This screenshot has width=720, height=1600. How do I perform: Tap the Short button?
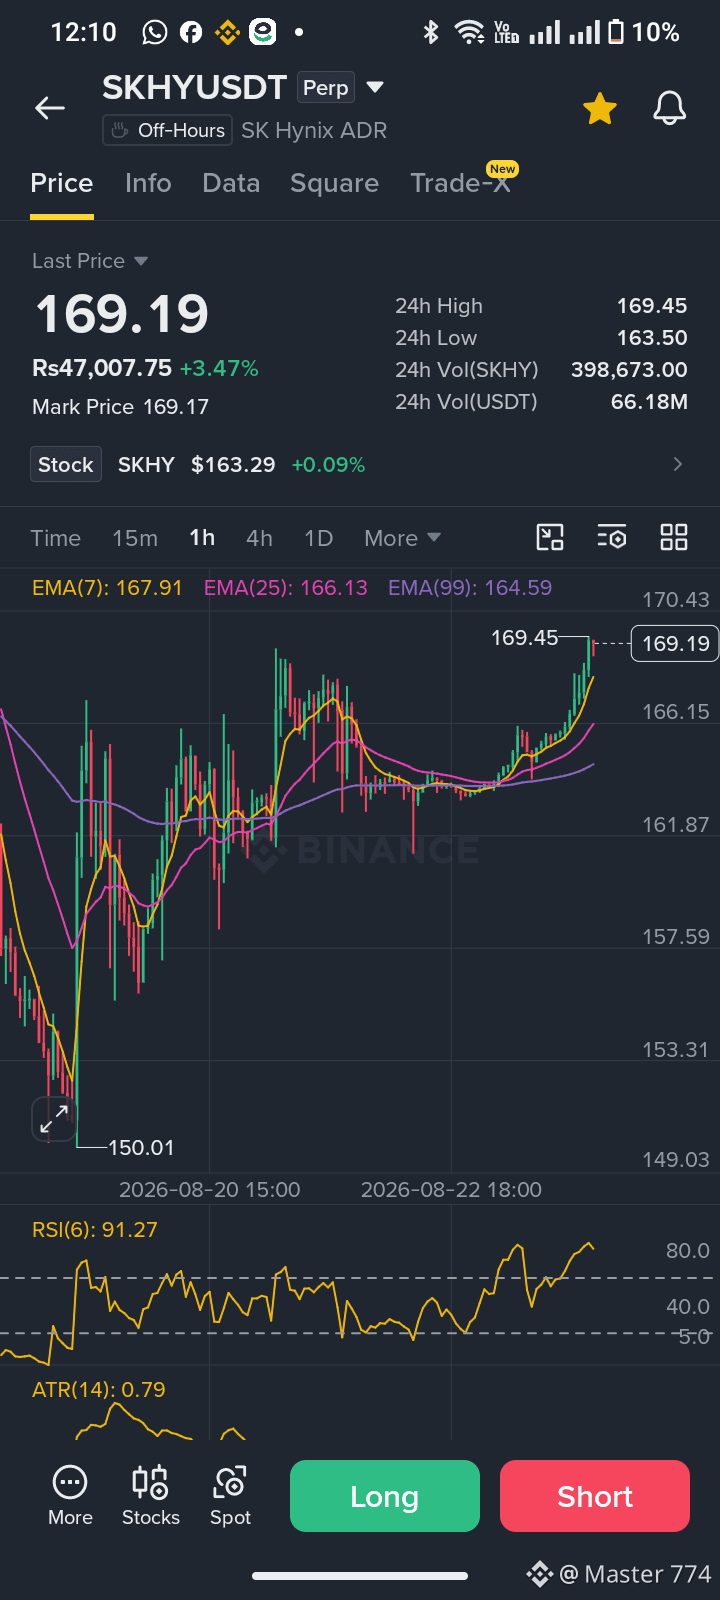tap(595, 1496)
